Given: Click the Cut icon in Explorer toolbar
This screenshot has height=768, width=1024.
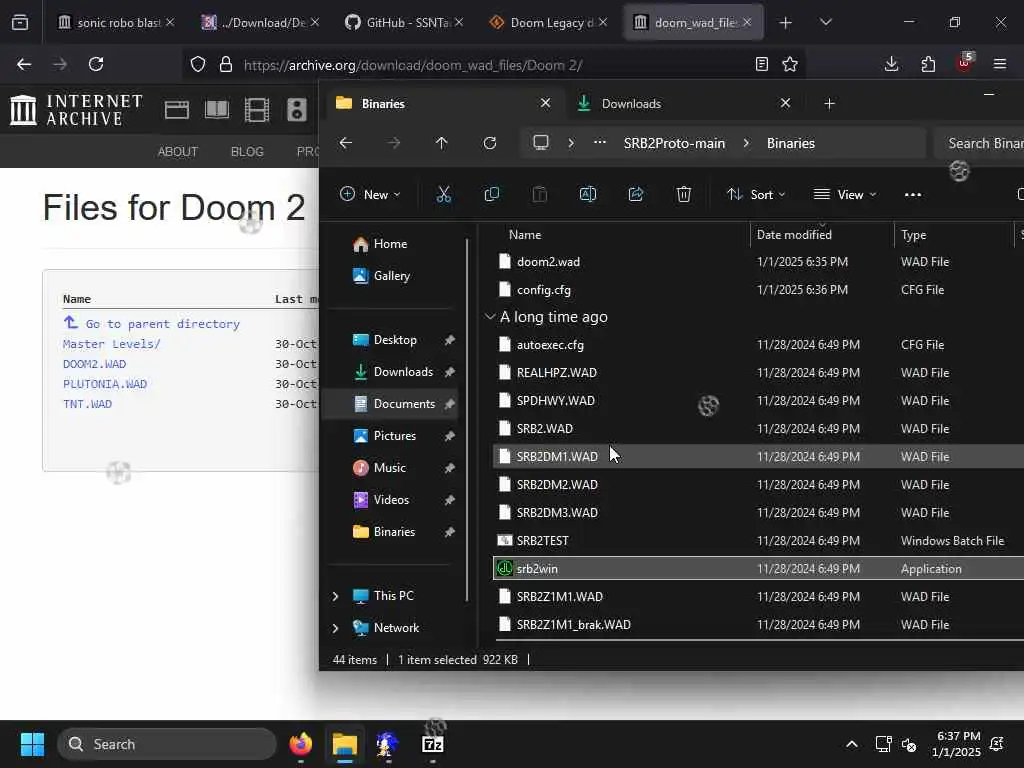Looking at the screenshot, I should pyautogui.click(x=443, y=195).
